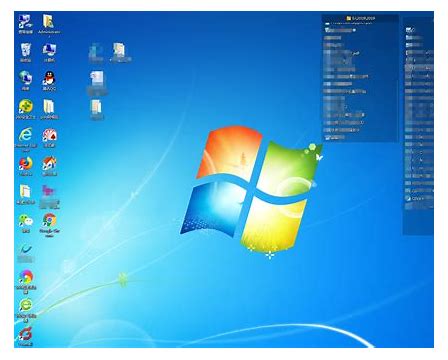Viewport: 448px width, 360px height.
Task: Launch the colorful house icon shortcut
Action: (x=49, y=163)
